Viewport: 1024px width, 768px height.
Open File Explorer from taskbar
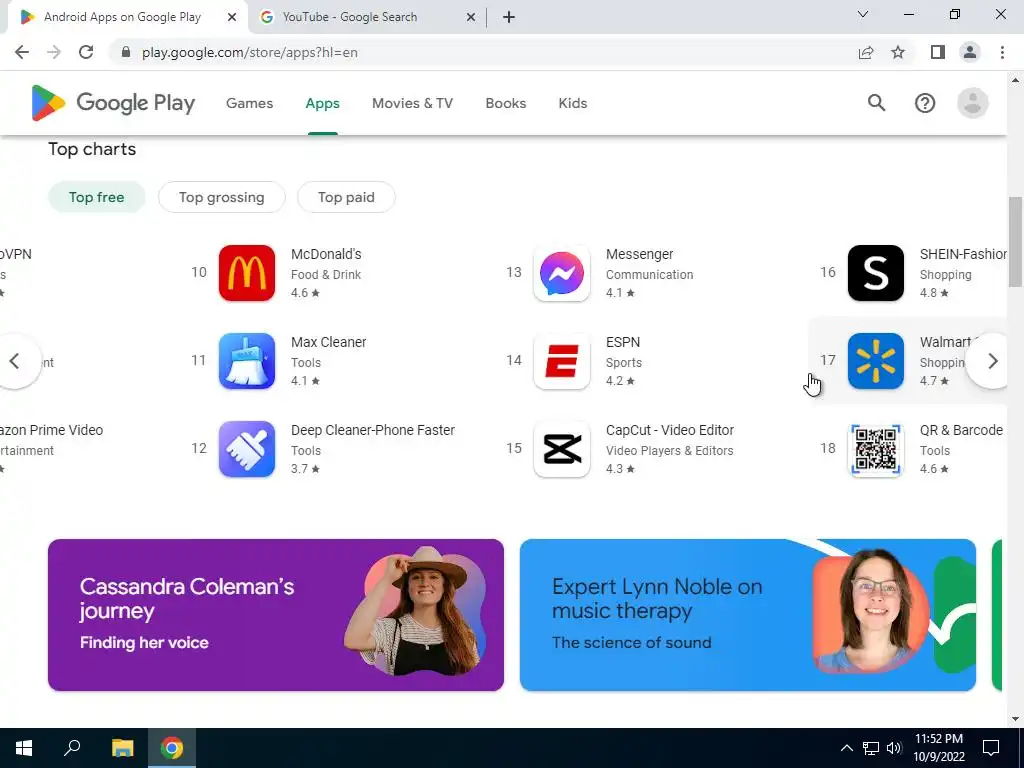pos(122,748)
